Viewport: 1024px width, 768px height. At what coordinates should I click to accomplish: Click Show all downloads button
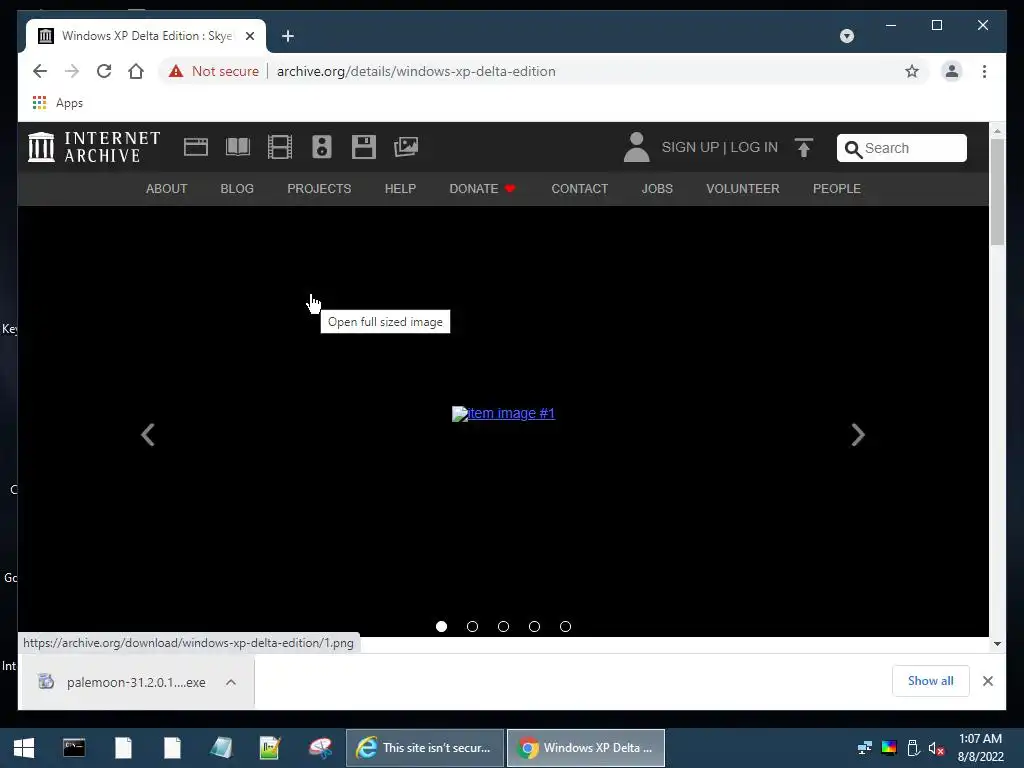click(931, 681)
